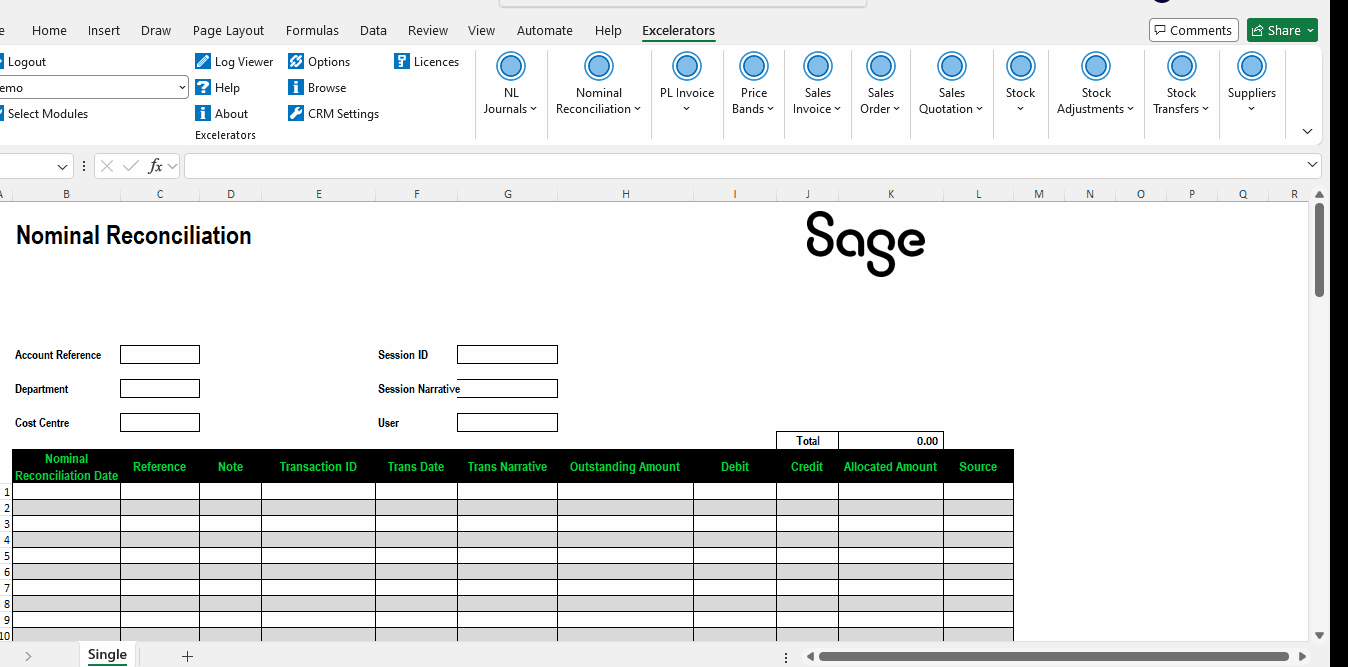
Task: Click the Nominal Reconciliation ribbon icon
Action: click(599, 67)
